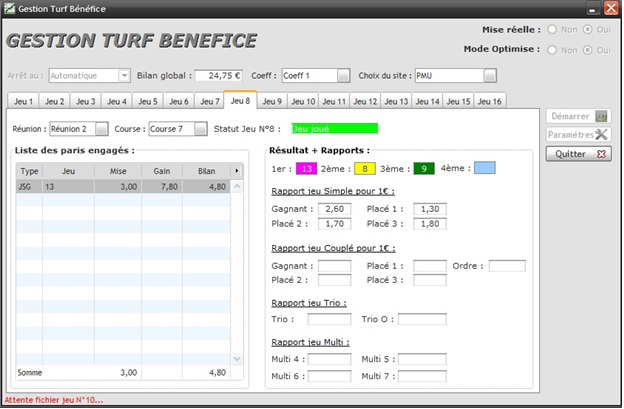Open the Réunion dropdown
The image size is (624, 409).
[x=101, y=128]
